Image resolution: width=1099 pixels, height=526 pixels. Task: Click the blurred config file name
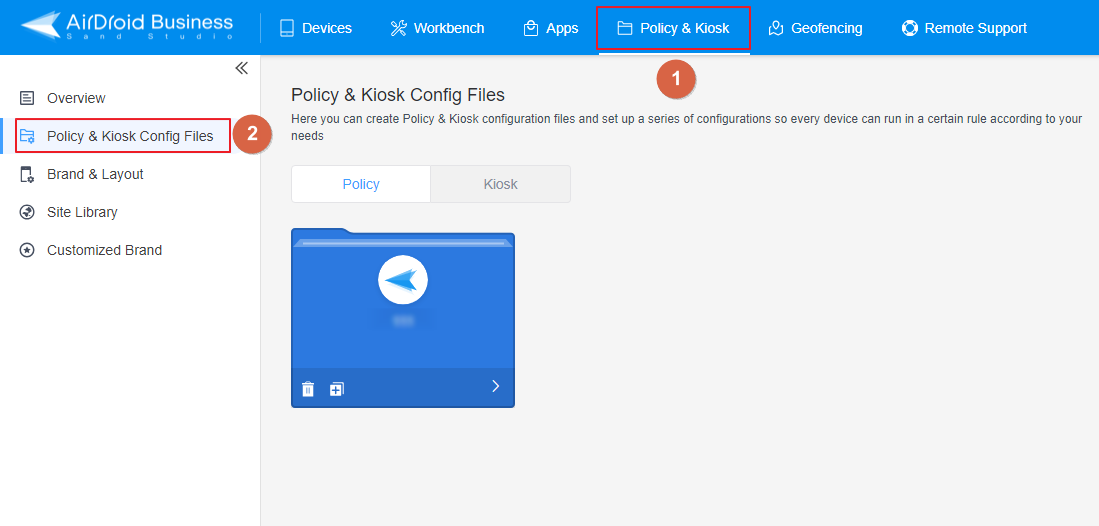(403, 320)
